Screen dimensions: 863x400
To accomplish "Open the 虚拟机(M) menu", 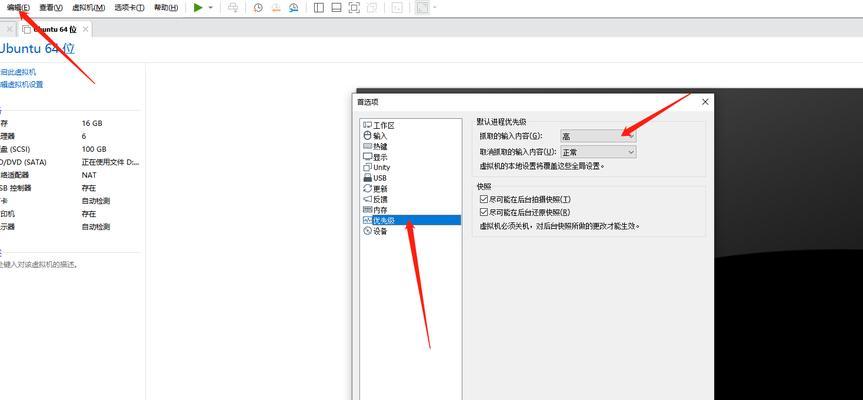I will [89, 8].
